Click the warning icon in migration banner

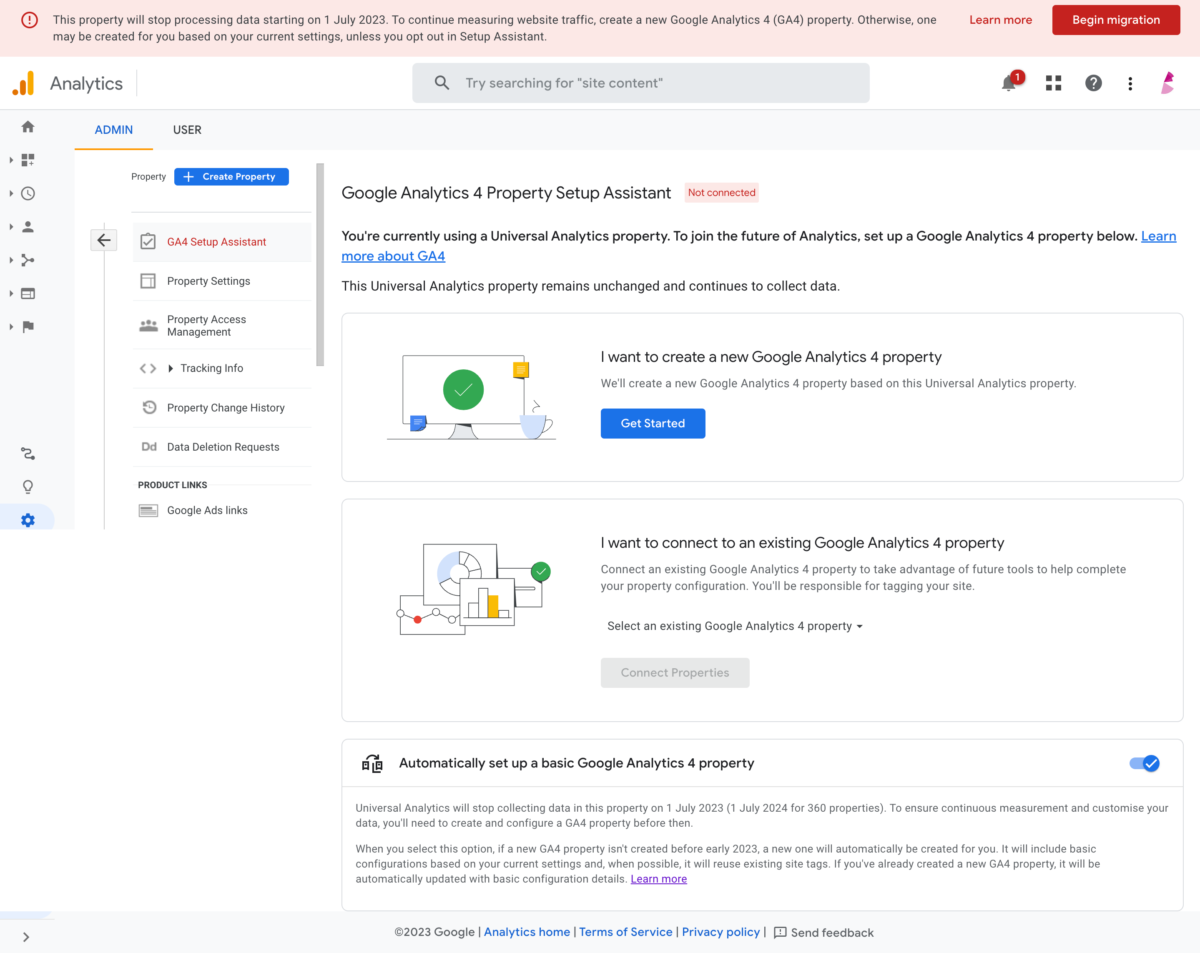click(x=29, y=20)
